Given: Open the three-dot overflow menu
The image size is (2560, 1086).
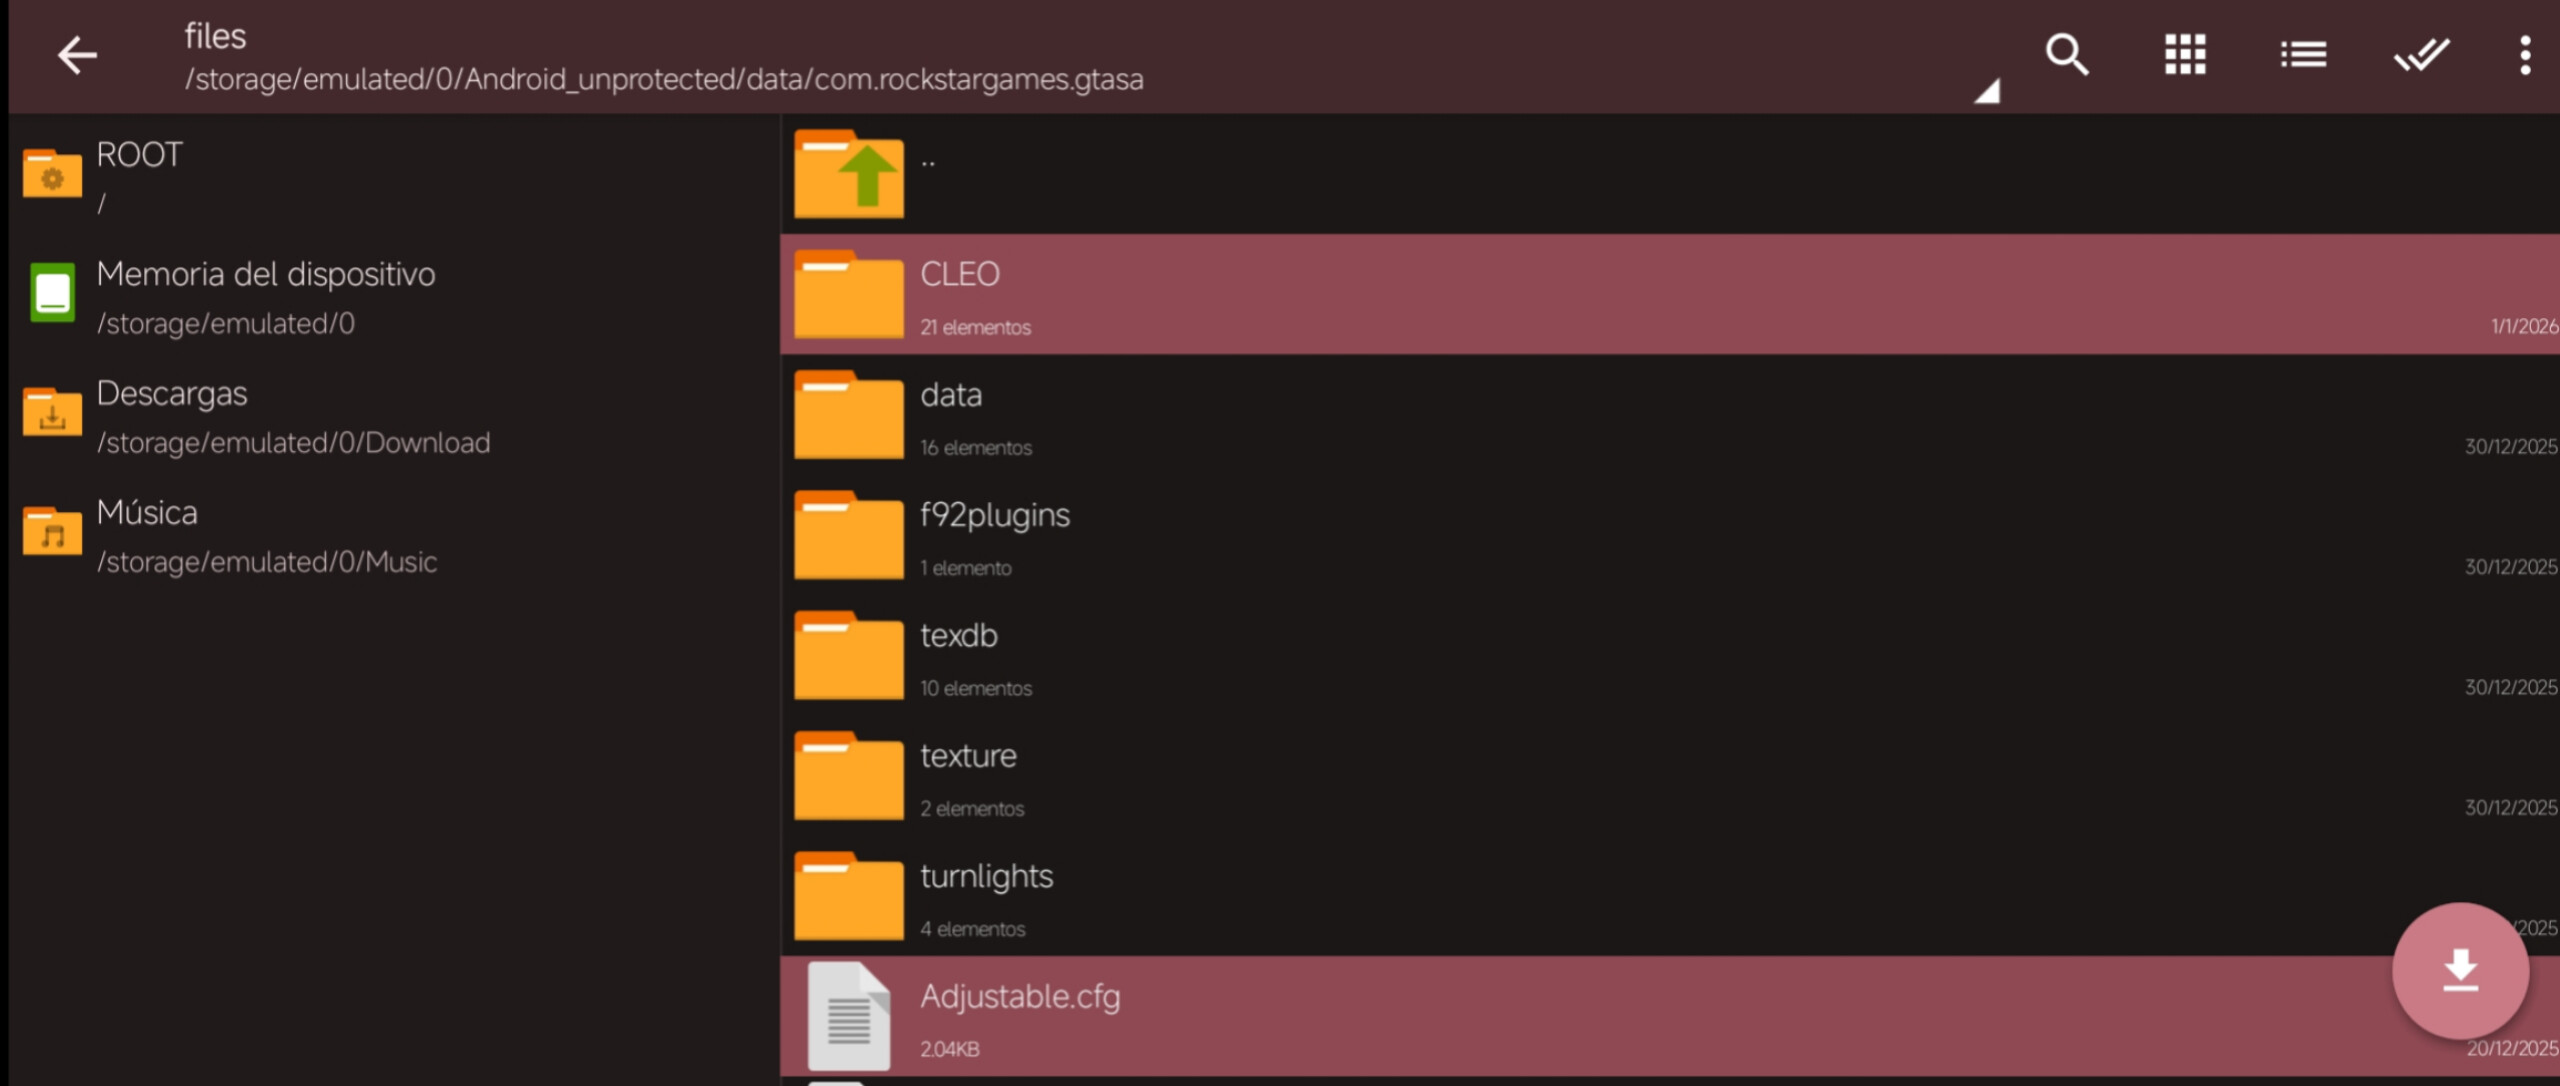Looking at the screenshot, I should [2524, 55].
